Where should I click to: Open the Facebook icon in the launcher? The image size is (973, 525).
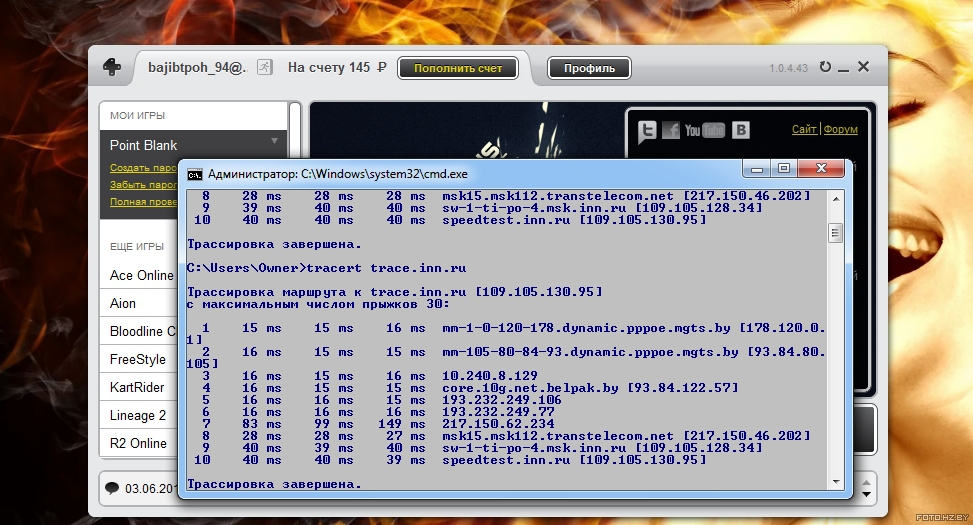pos(671,130)
